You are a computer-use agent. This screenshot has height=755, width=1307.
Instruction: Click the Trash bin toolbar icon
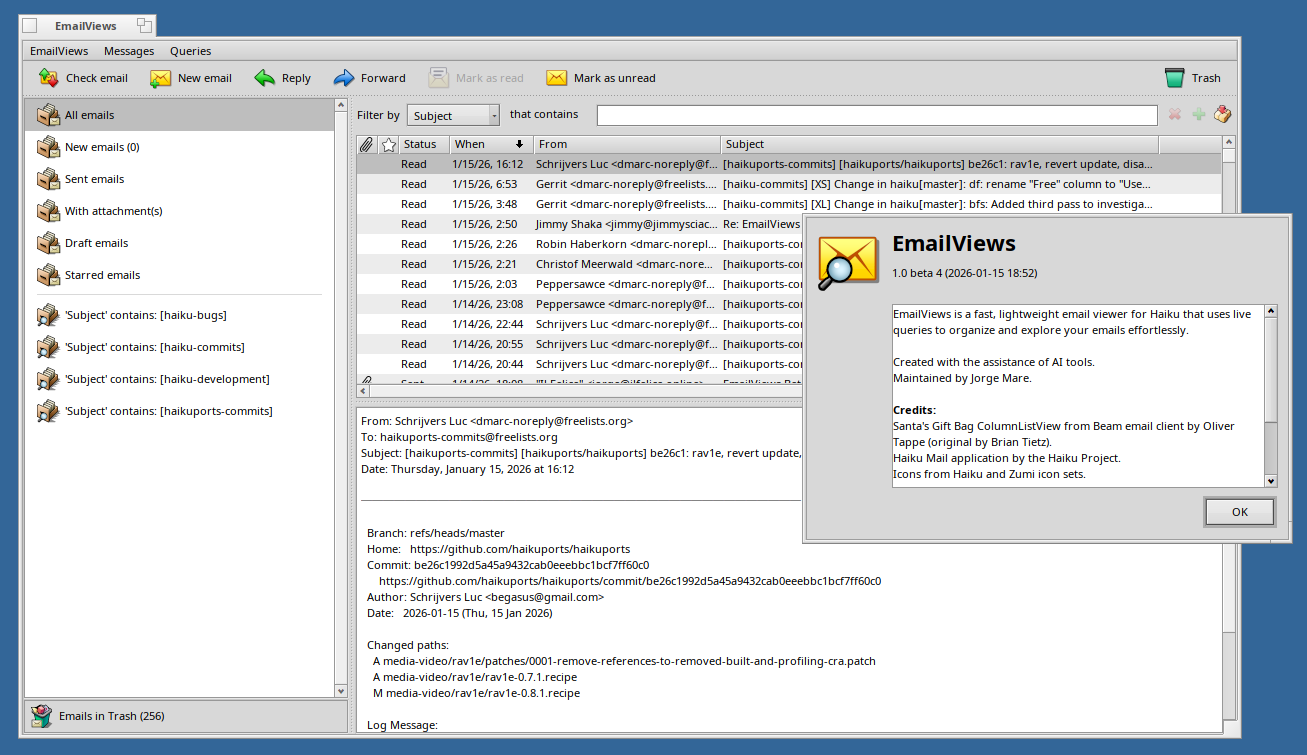(1175, 78)
